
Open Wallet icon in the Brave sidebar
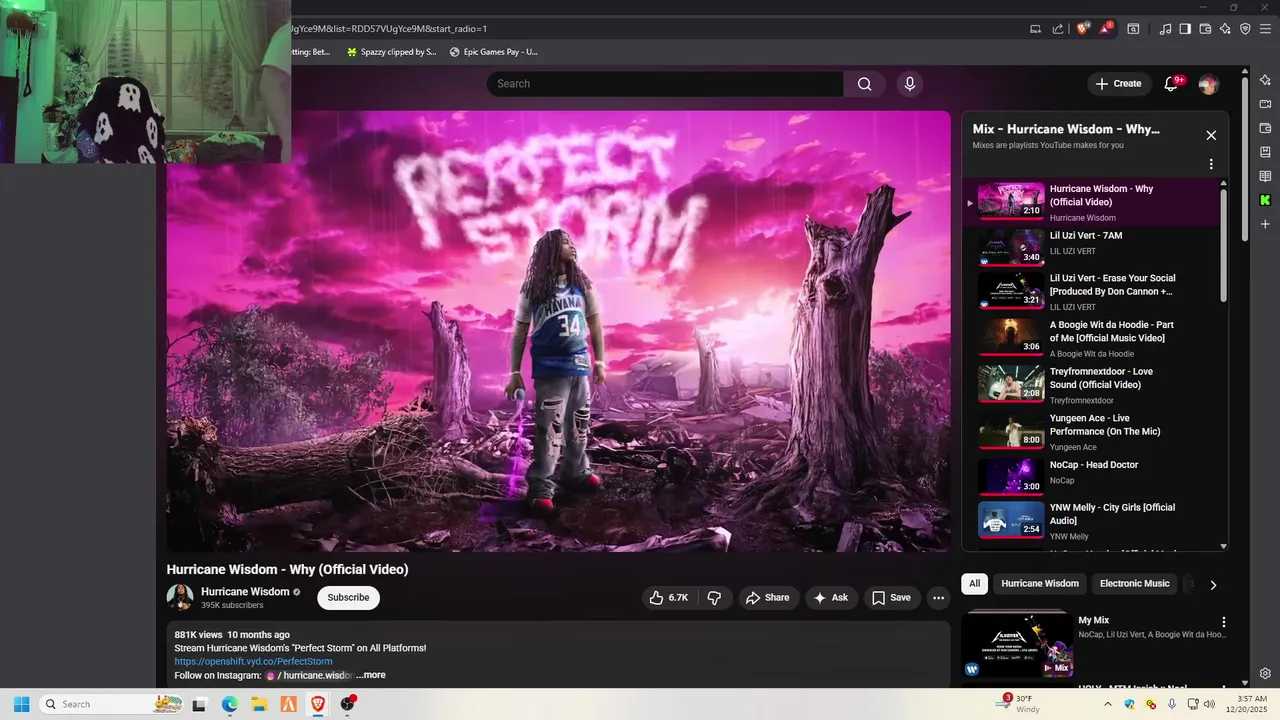pyautogui.click(x=1265, y=128)
